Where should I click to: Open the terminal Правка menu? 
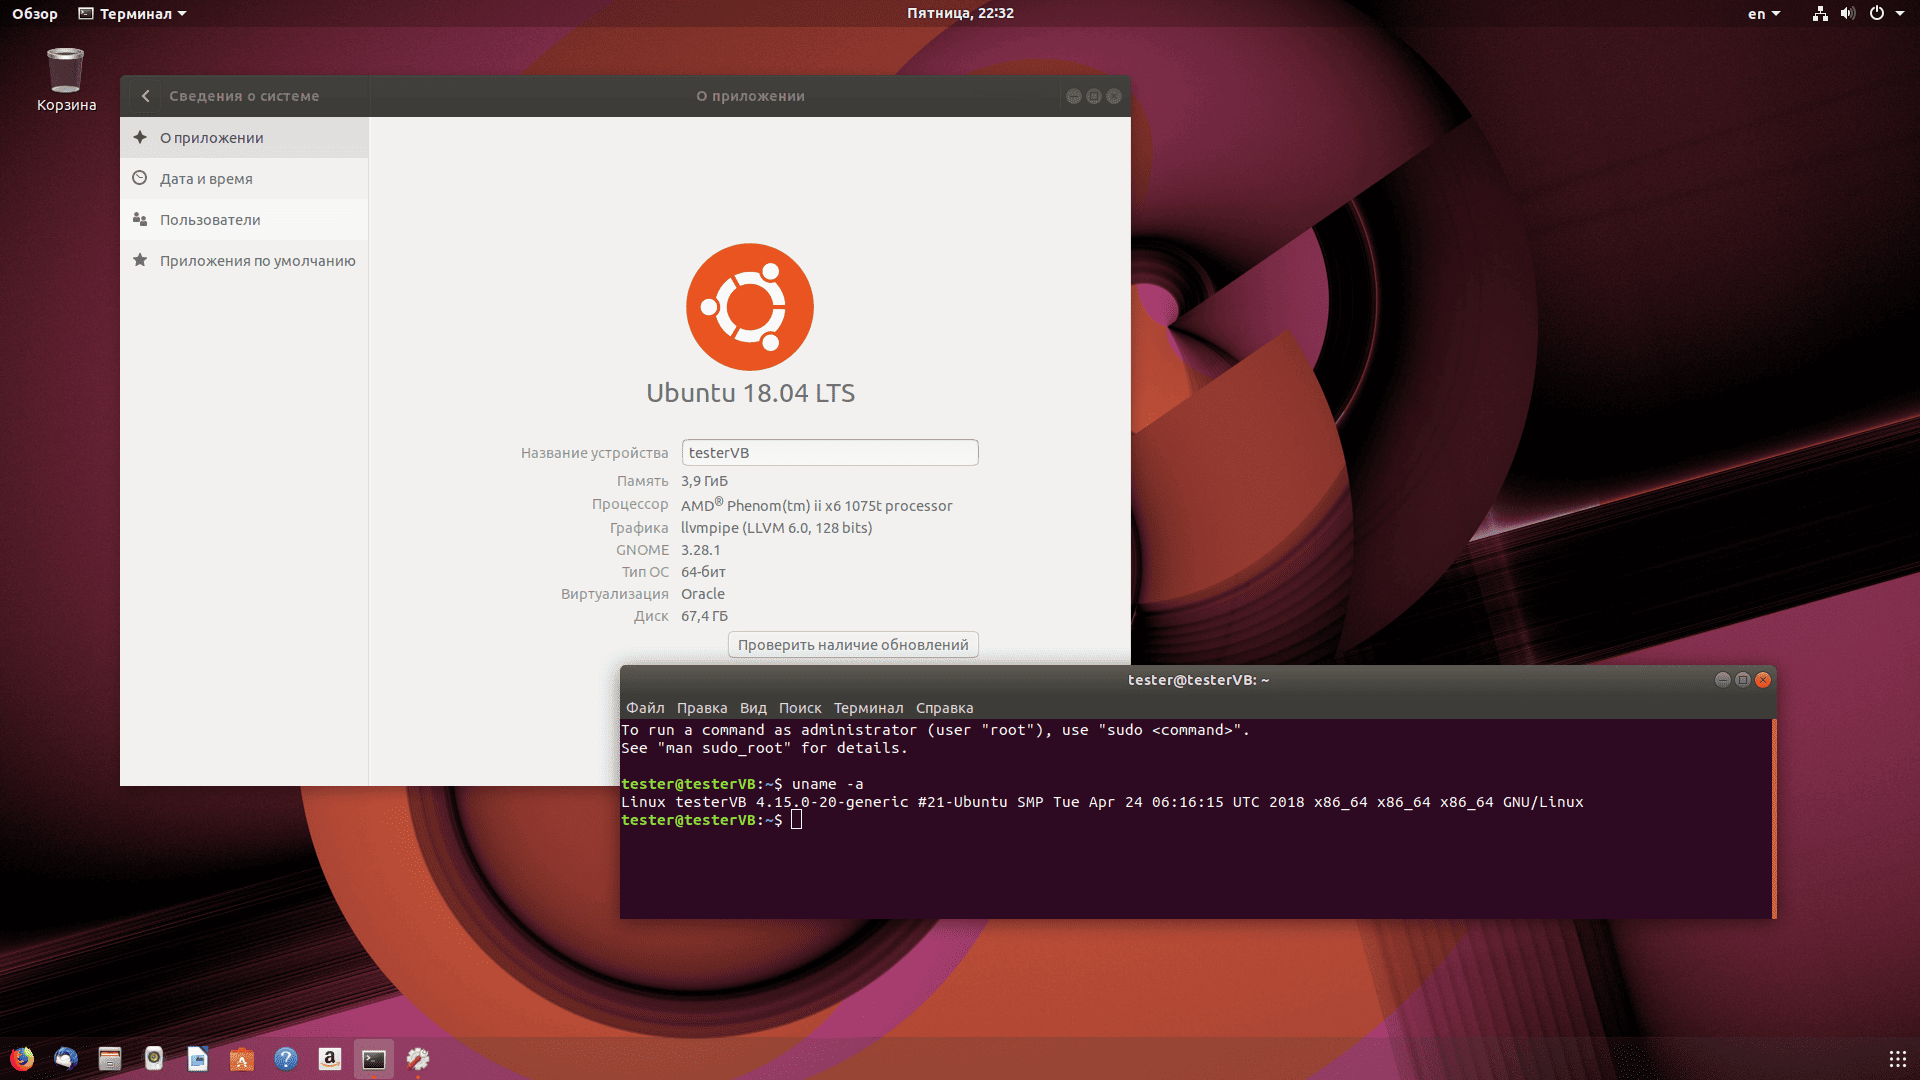(x=702, y=708)
